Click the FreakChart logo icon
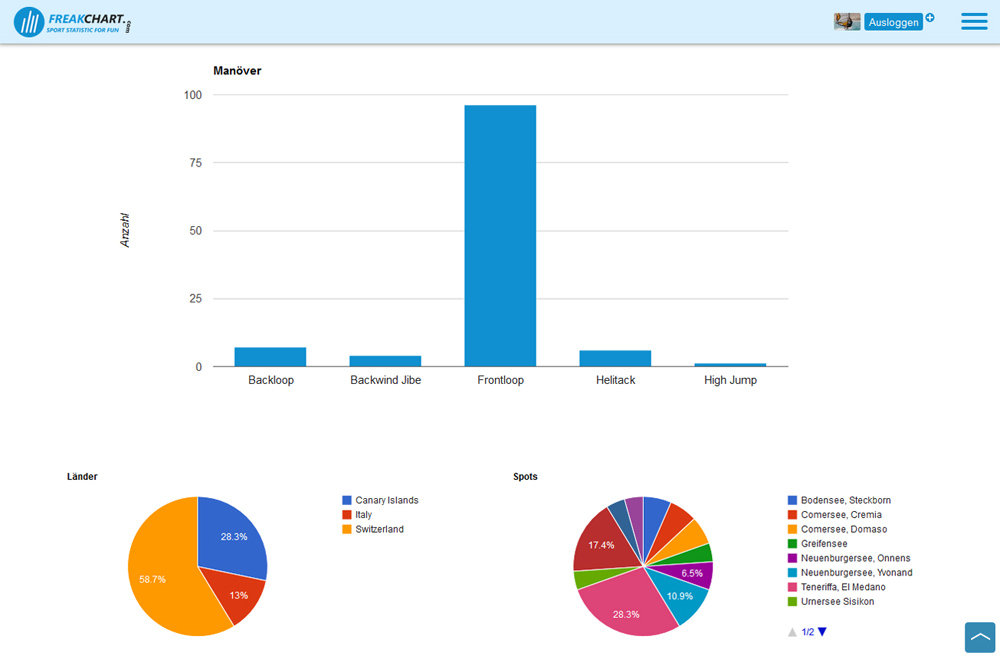Screen dimensions: 1000x656 [29, 22]
